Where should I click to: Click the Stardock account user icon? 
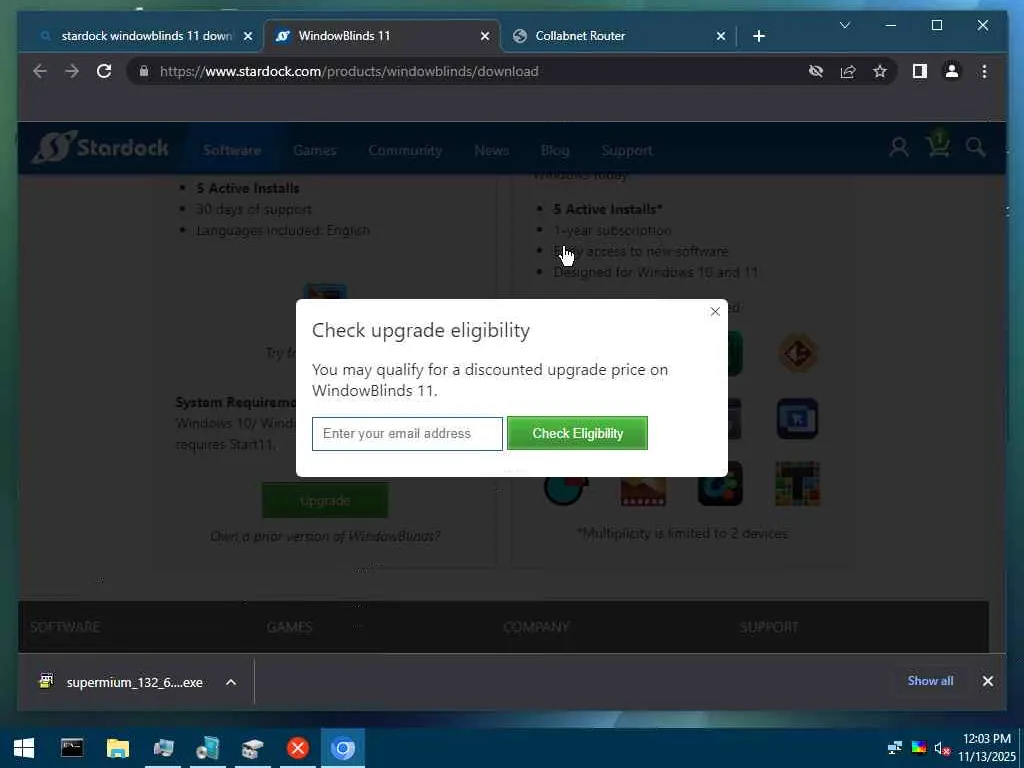[x=899, y=147]
